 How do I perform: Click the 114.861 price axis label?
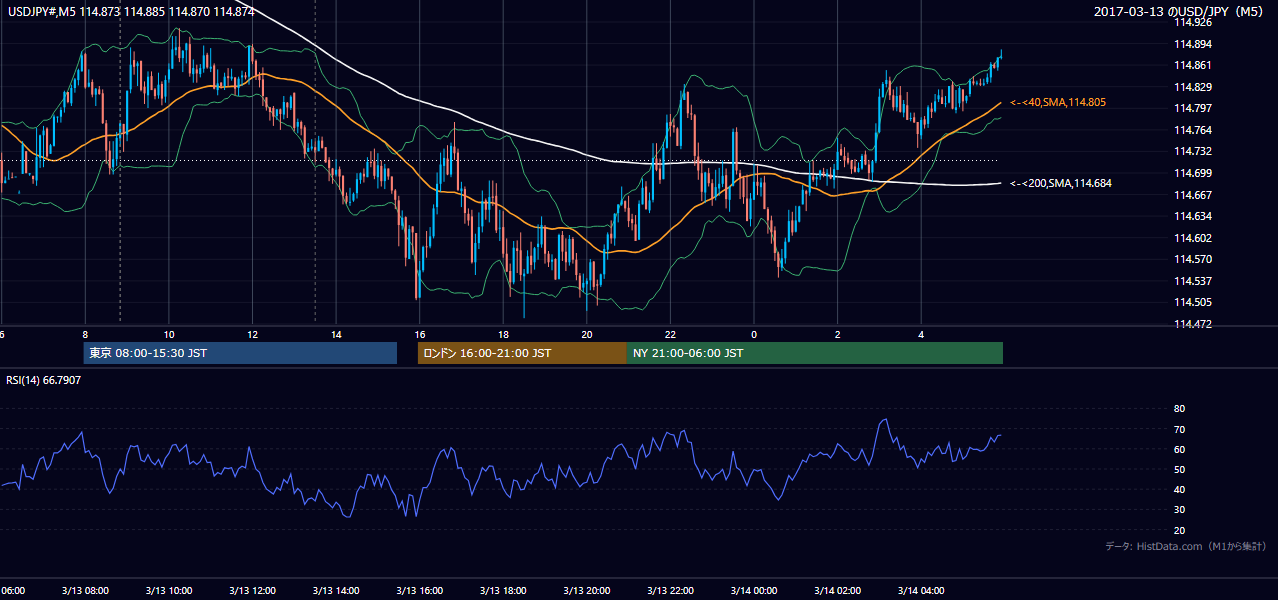1191,65
